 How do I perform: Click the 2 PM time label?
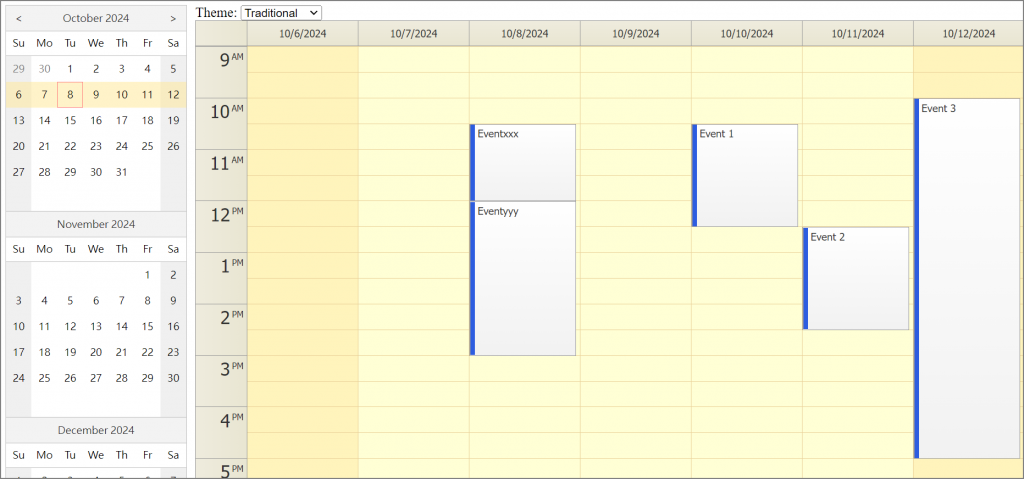tap(221, 330)
